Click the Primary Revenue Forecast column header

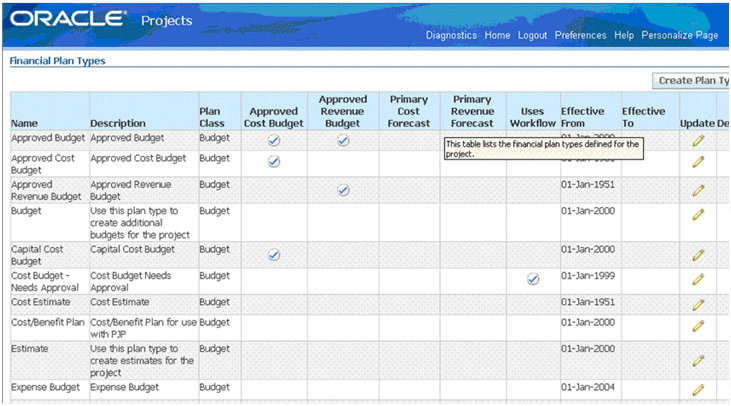tap(472, 111)
